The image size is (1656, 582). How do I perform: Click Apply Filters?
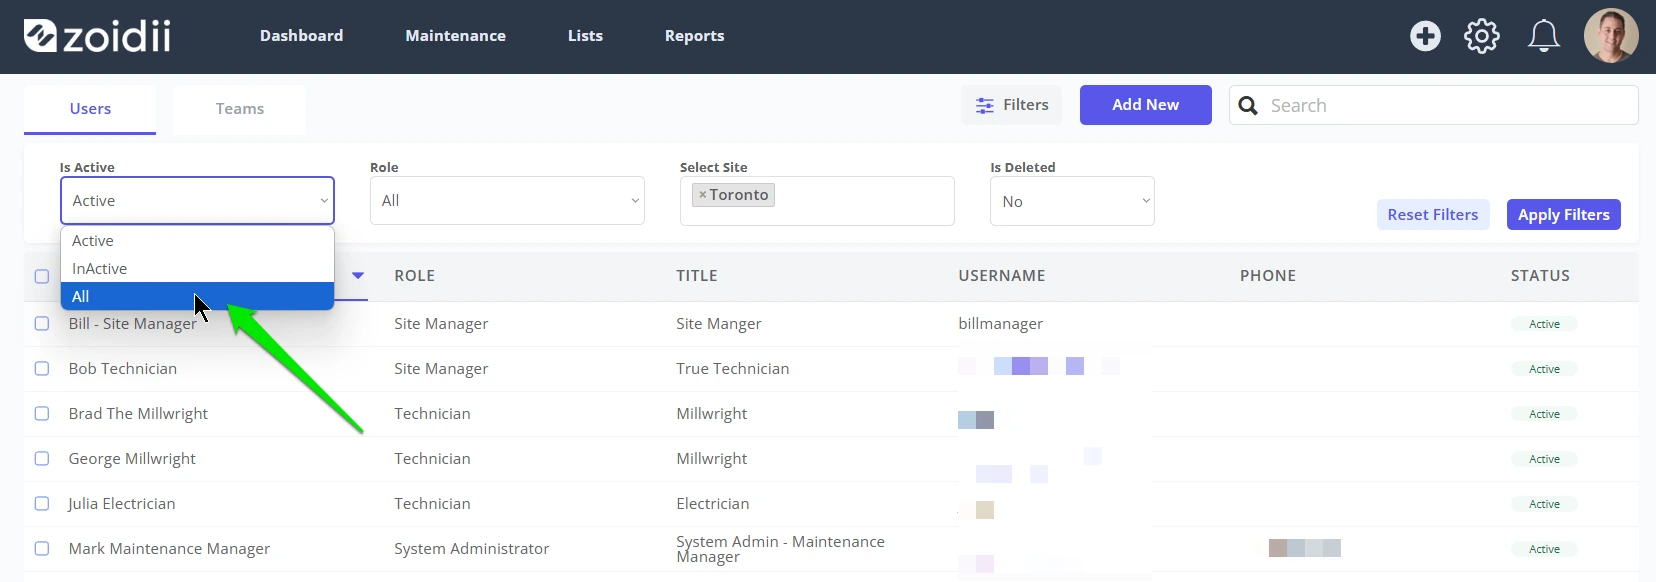(x=1564, y=215)
